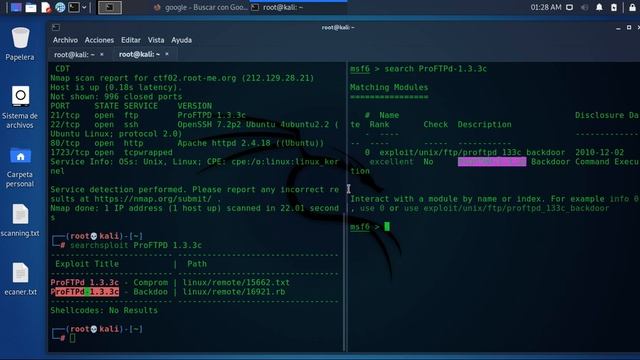
Task: Click 'search ProFTPd-1.3.3c' msf6 command
Action: pyautogui.click(x=436, y=69)
